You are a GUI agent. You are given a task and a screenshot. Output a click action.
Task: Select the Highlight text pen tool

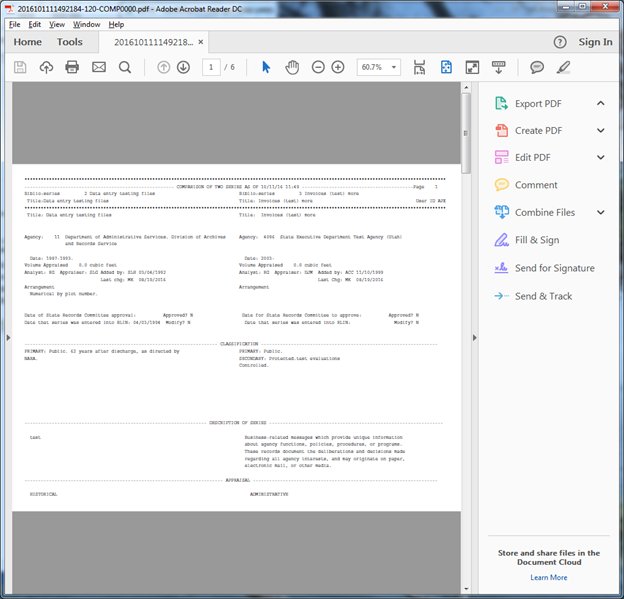[x=563, y=67]
